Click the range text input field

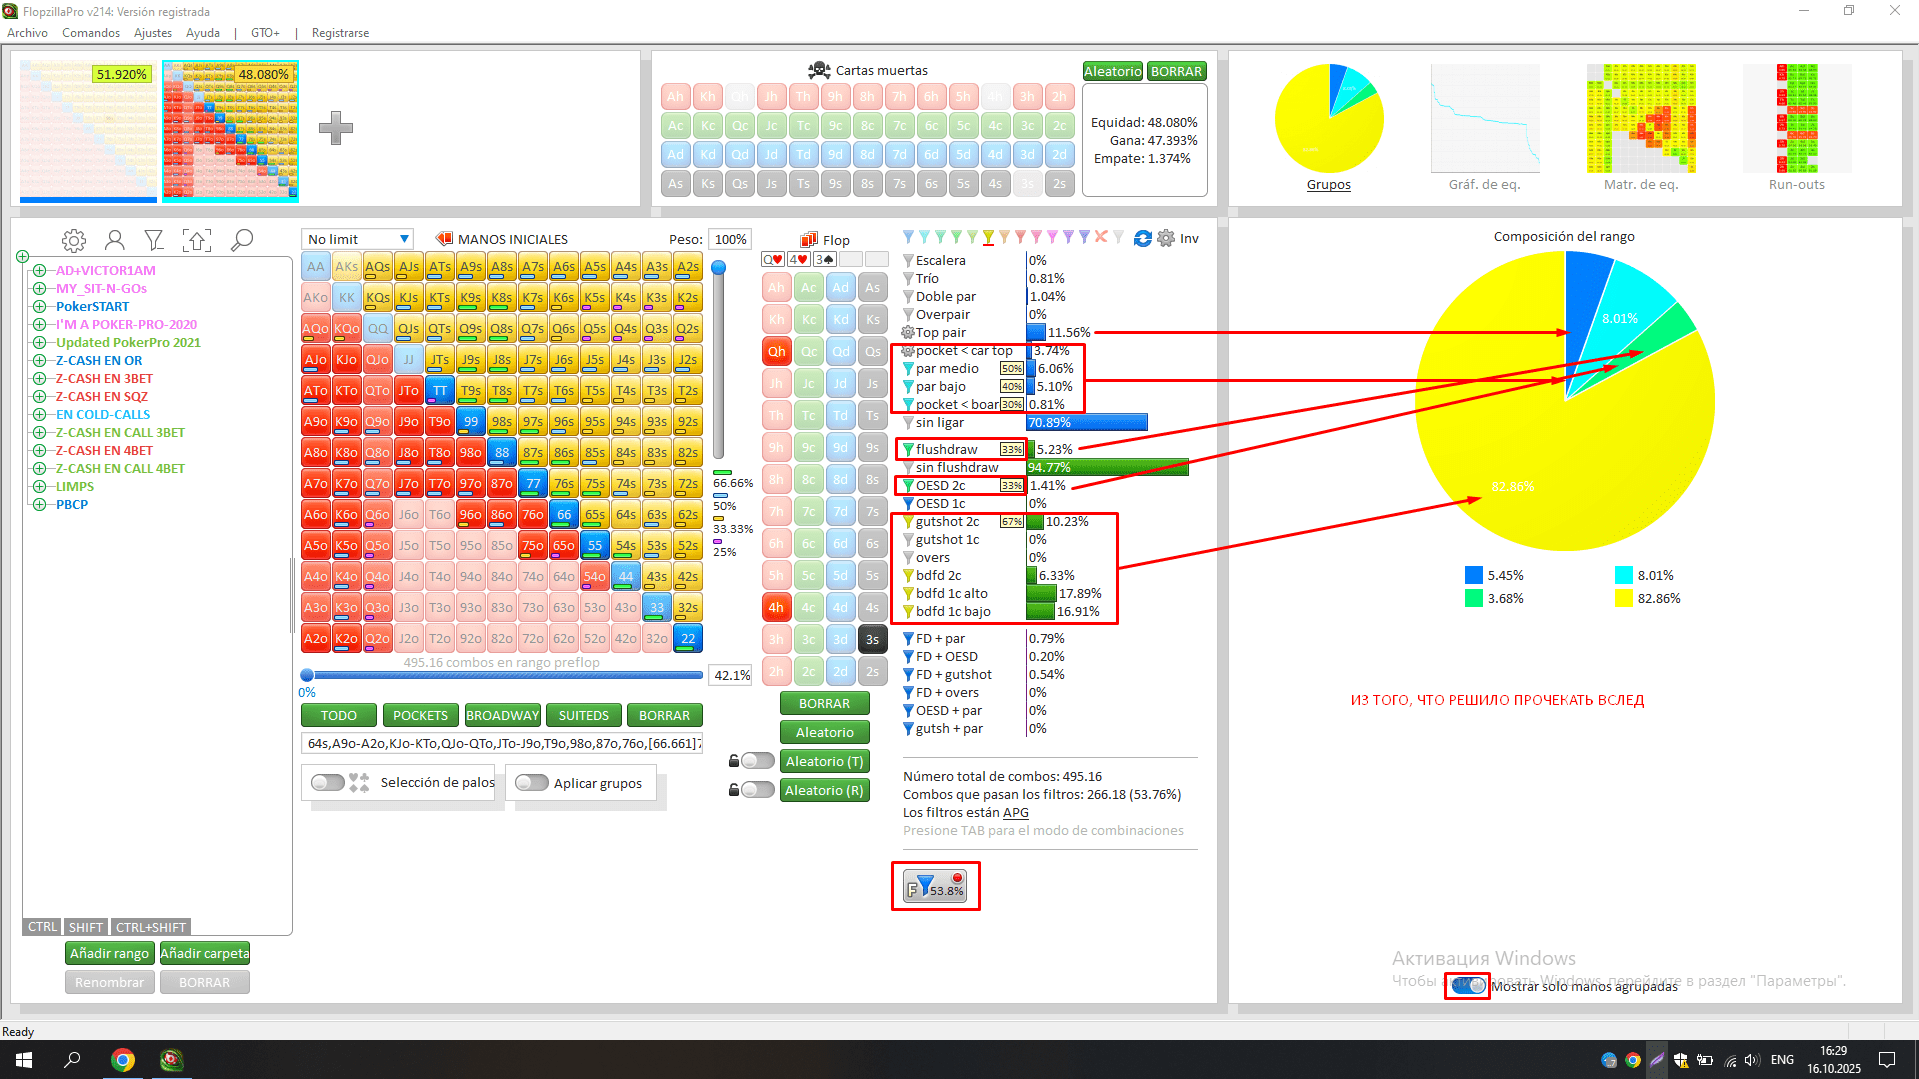(x=502, y=744)
